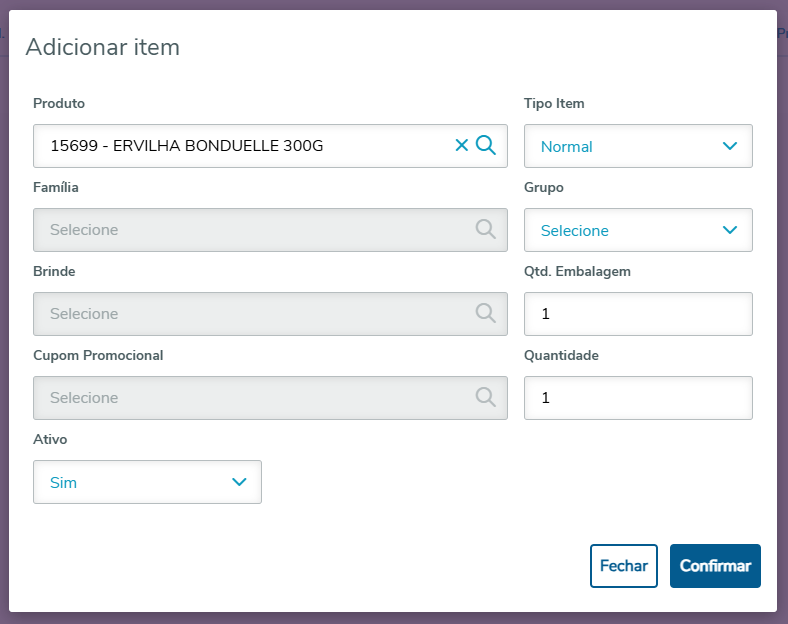Click the Adicionar item dialog title
Screen dimensions: 788x624
(x=102, y=47)
